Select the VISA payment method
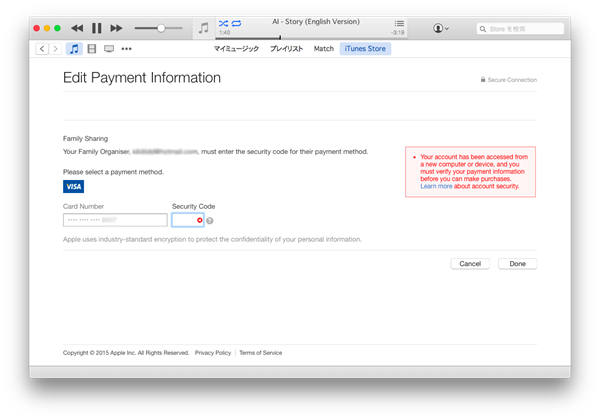 click(x=73, y=187)
